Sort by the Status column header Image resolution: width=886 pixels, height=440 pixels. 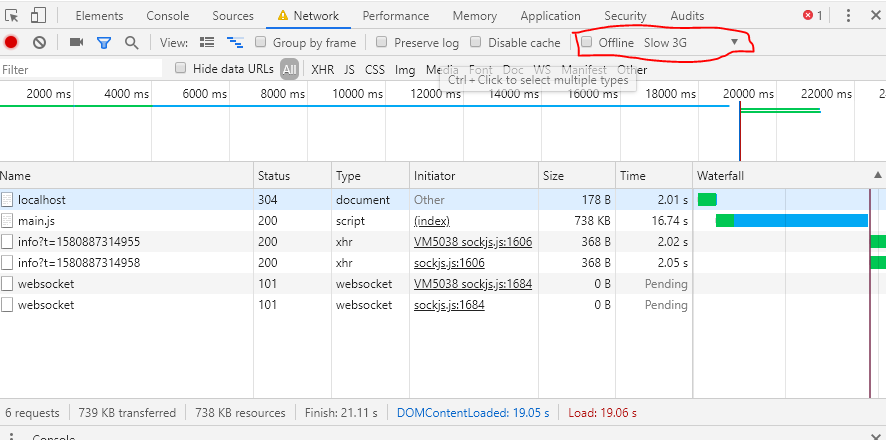click(x=293, y=176)
